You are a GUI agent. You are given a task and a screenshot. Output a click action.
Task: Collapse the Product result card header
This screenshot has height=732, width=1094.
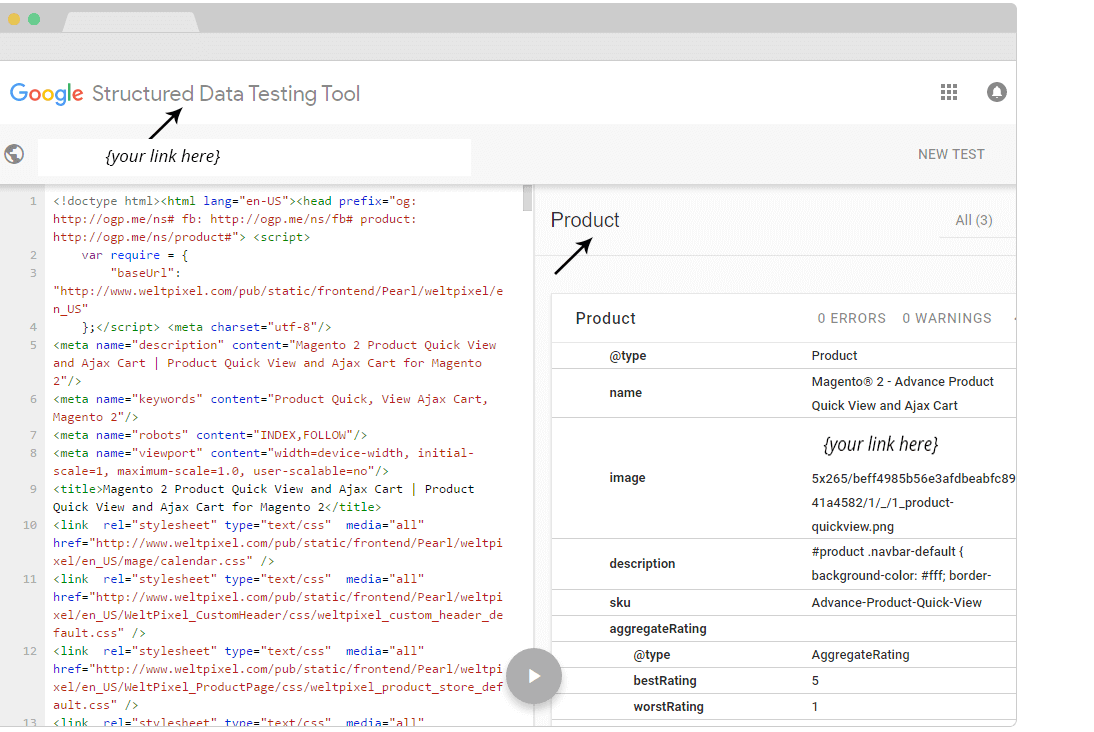tap(606, 318)
